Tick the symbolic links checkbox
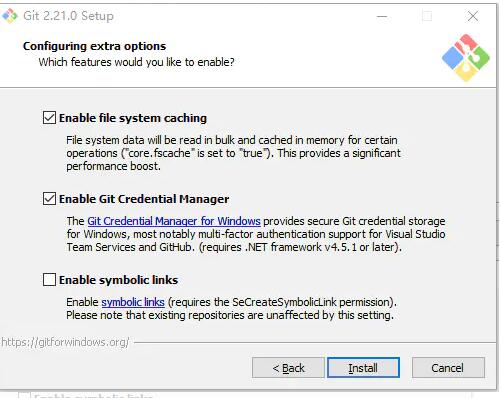Viewport: 501px width, 398px height. coord(49,280)
